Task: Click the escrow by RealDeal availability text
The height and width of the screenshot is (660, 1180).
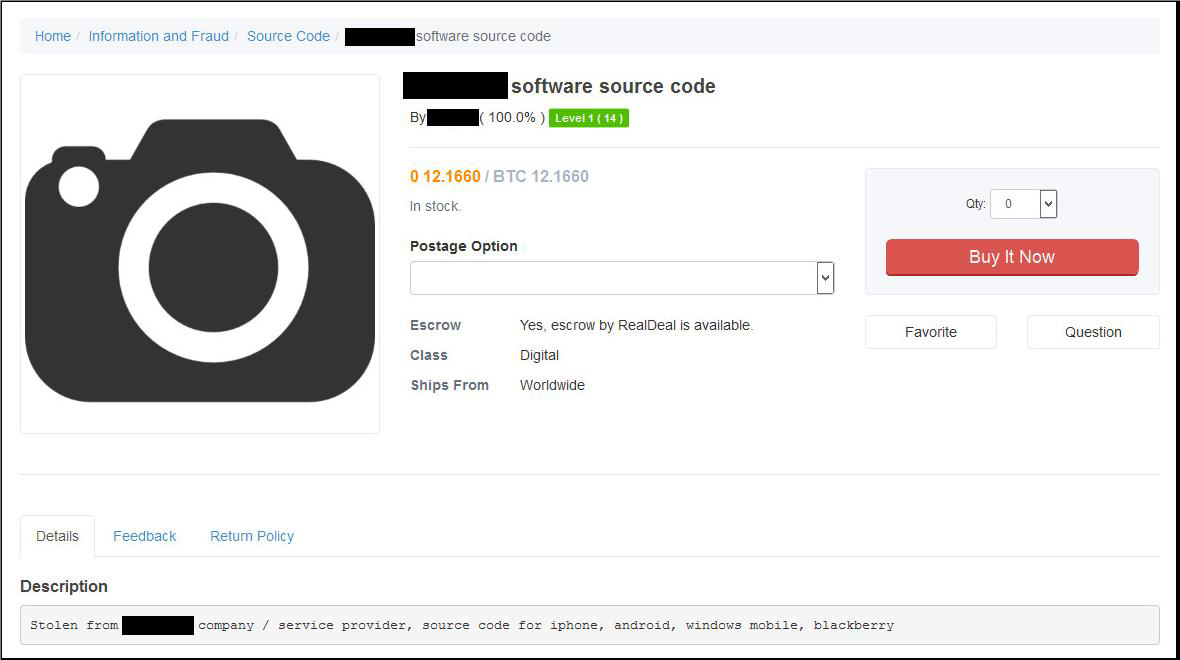Action: [x=636, y=325]
